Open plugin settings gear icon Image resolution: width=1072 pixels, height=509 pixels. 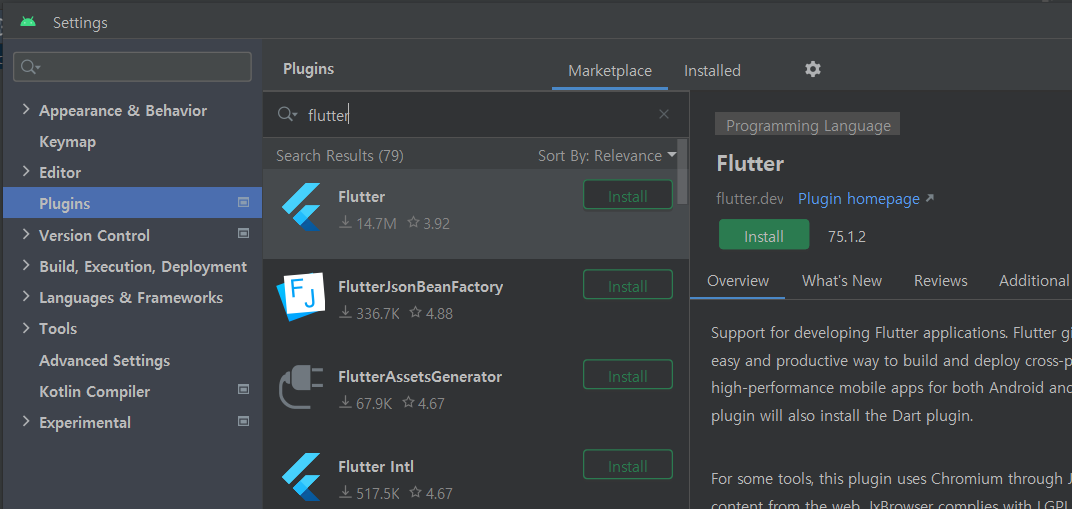(x=812, y=69)
